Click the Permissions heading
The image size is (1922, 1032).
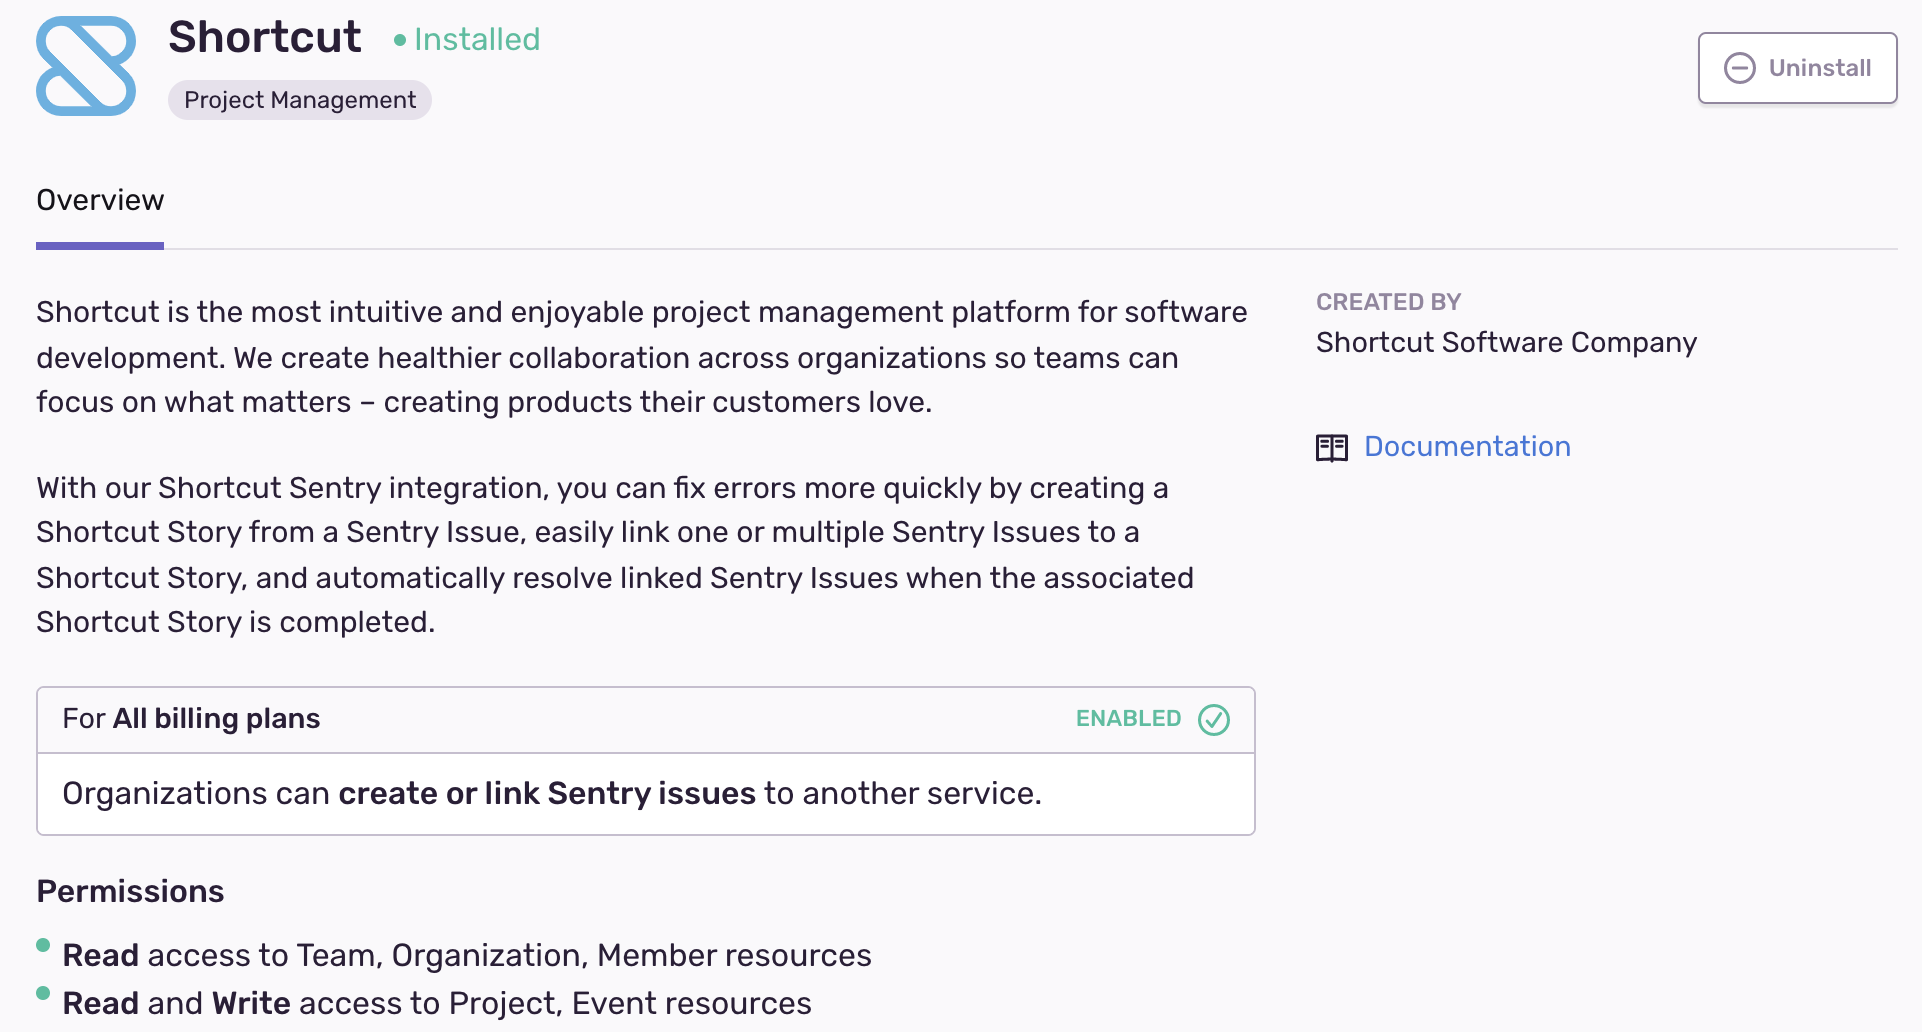click(130, 891)
